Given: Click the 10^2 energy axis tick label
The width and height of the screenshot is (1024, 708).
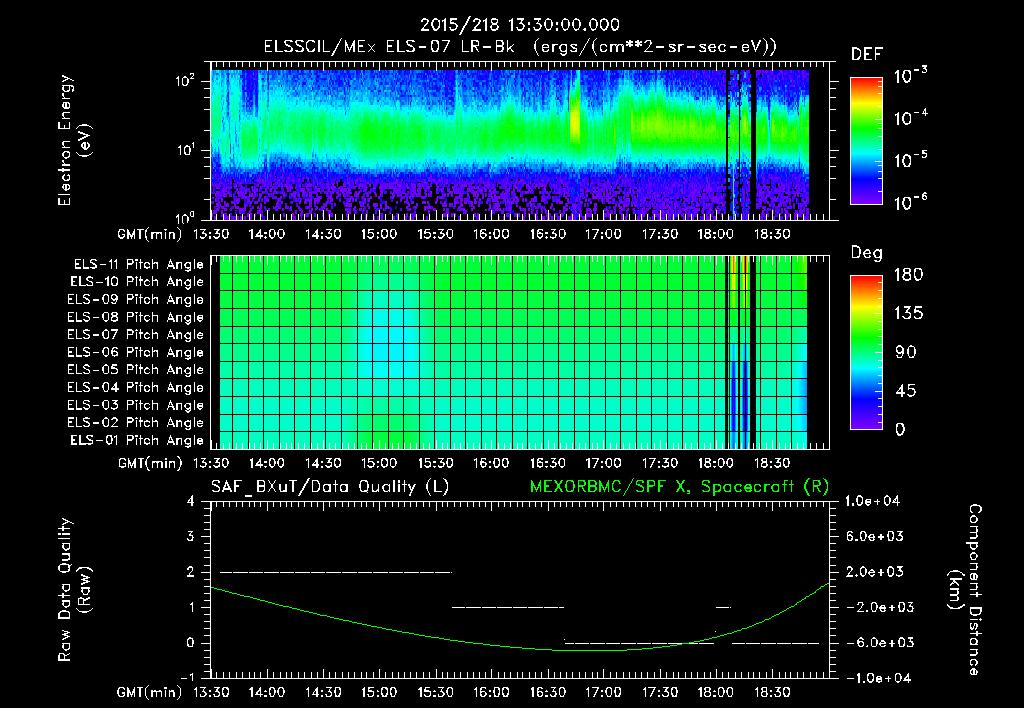Looking at the screenshot, I should tap(185, 82).
